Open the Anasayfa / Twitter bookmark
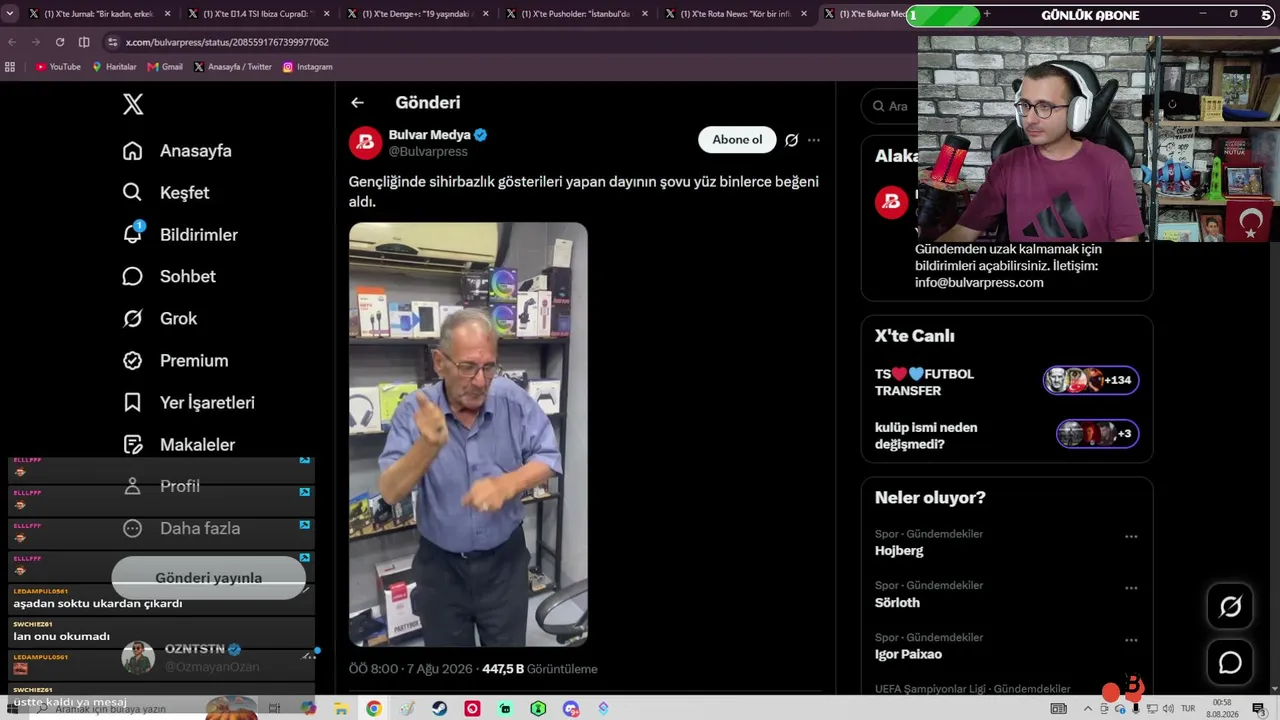 click(x=232, y=67)
